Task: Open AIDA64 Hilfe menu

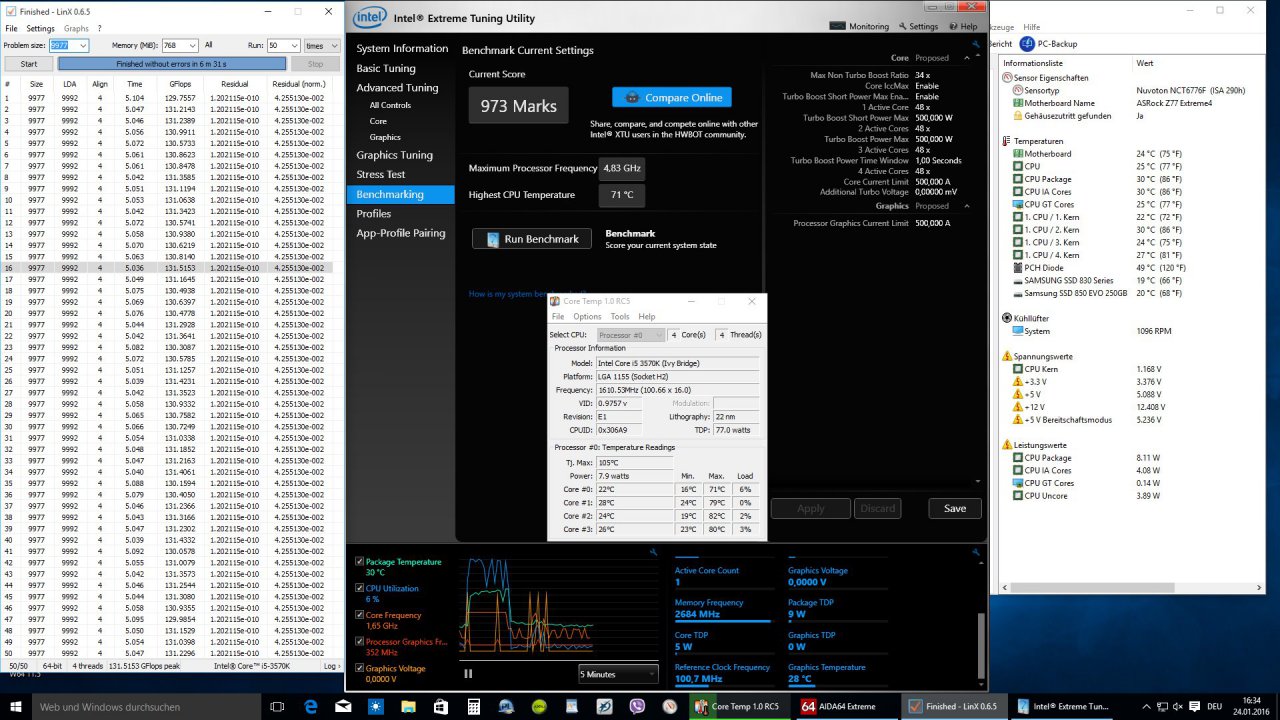Action: pos(1032,27)
